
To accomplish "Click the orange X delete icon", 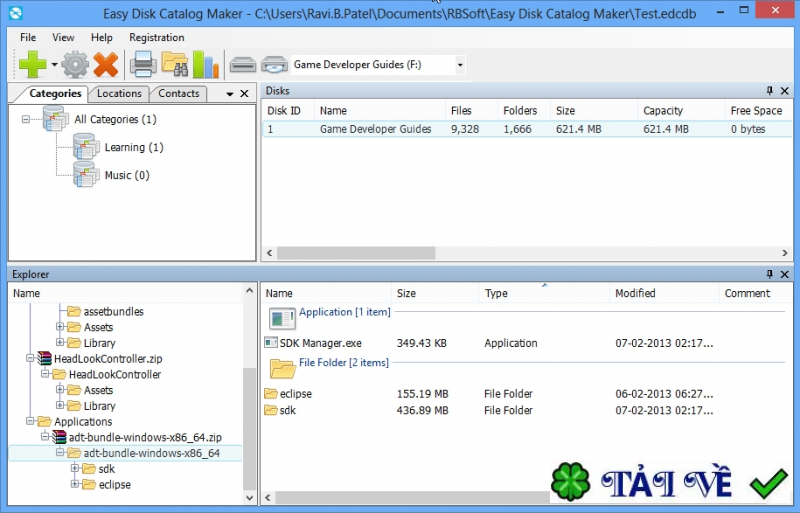I will 105,65.
